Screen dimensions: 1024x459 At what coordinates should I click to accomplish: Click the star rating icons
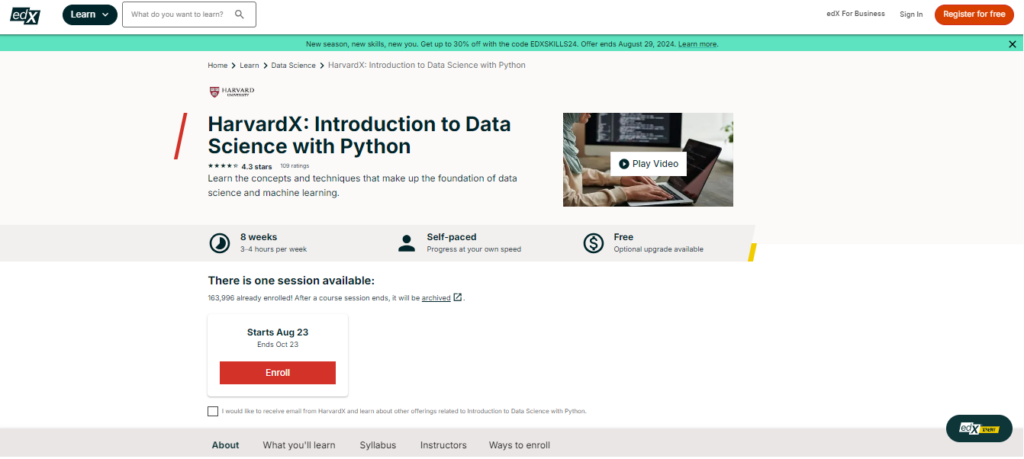[223, 166]
